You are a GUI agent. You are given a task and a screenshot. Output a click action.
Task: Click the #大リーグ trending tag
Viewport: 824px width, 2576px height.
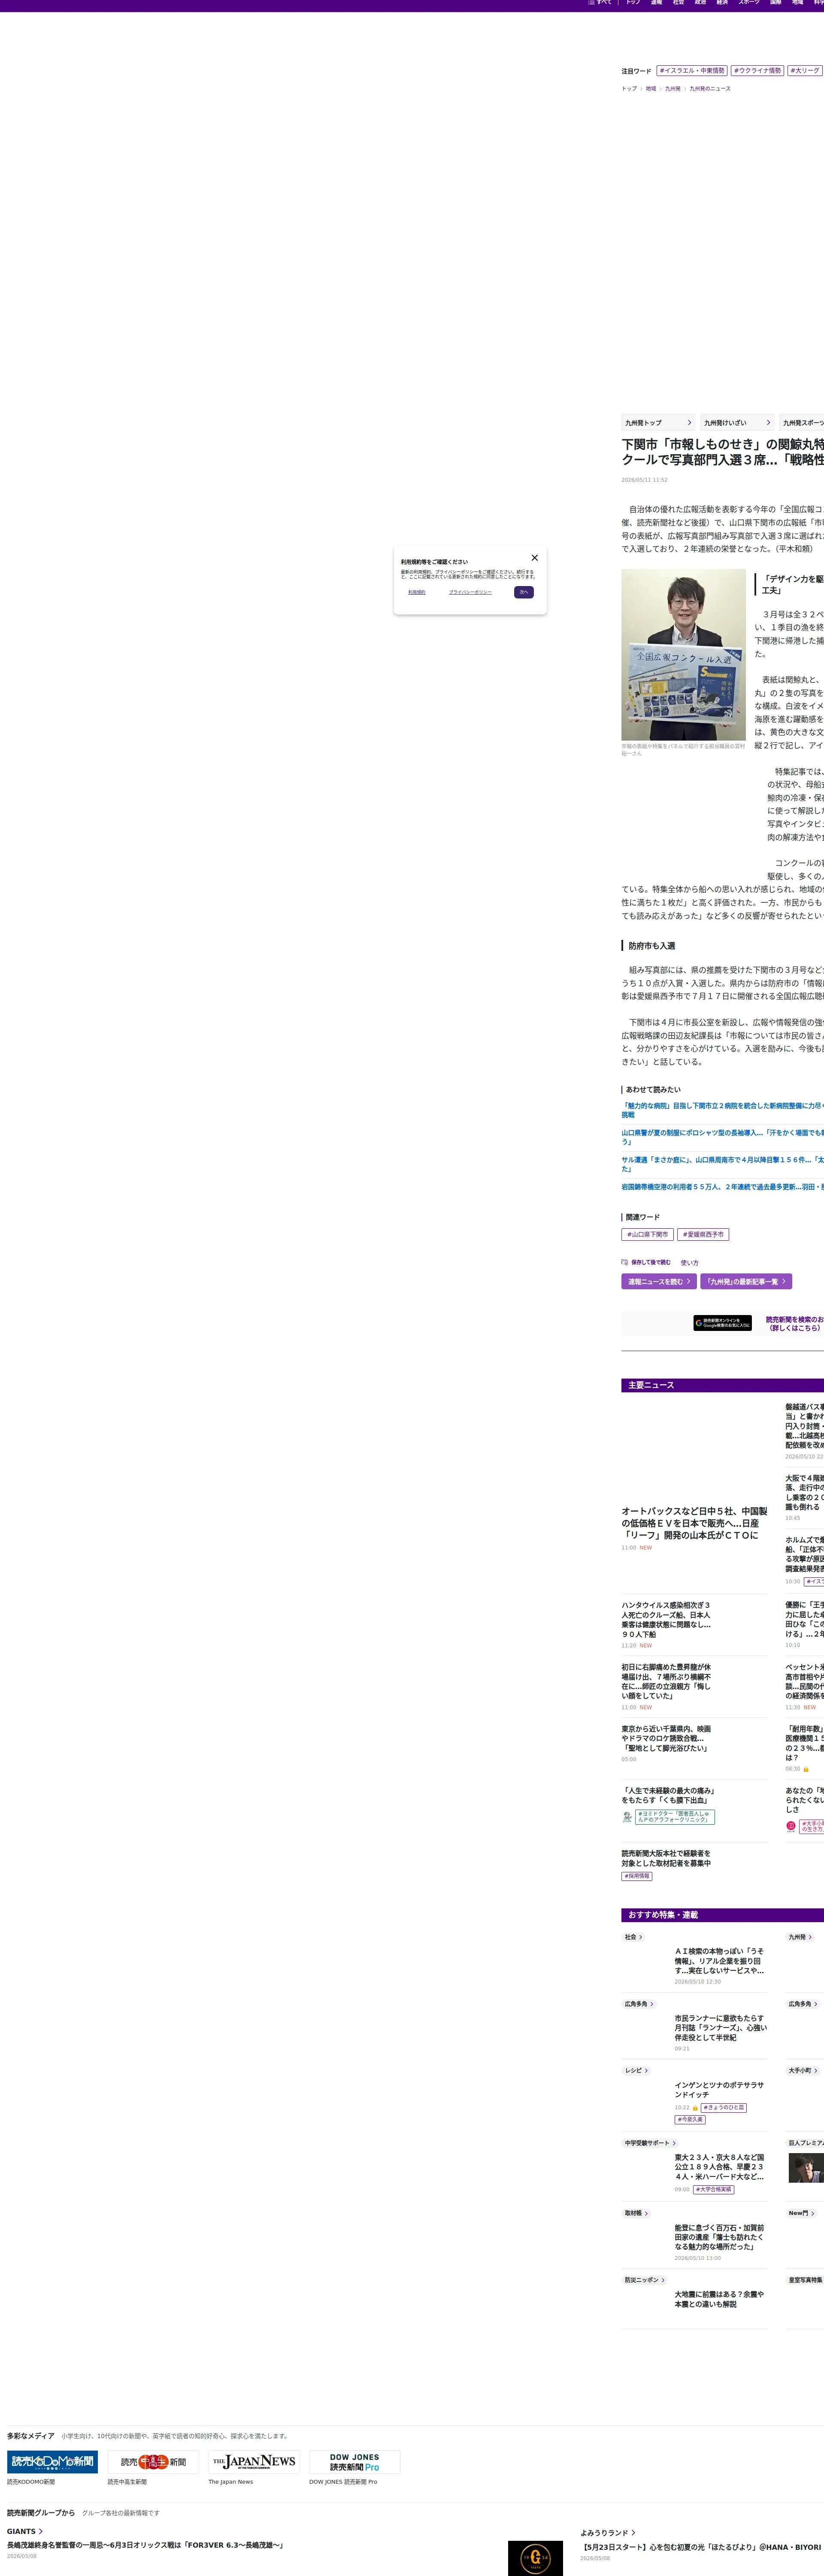point(805,71)
